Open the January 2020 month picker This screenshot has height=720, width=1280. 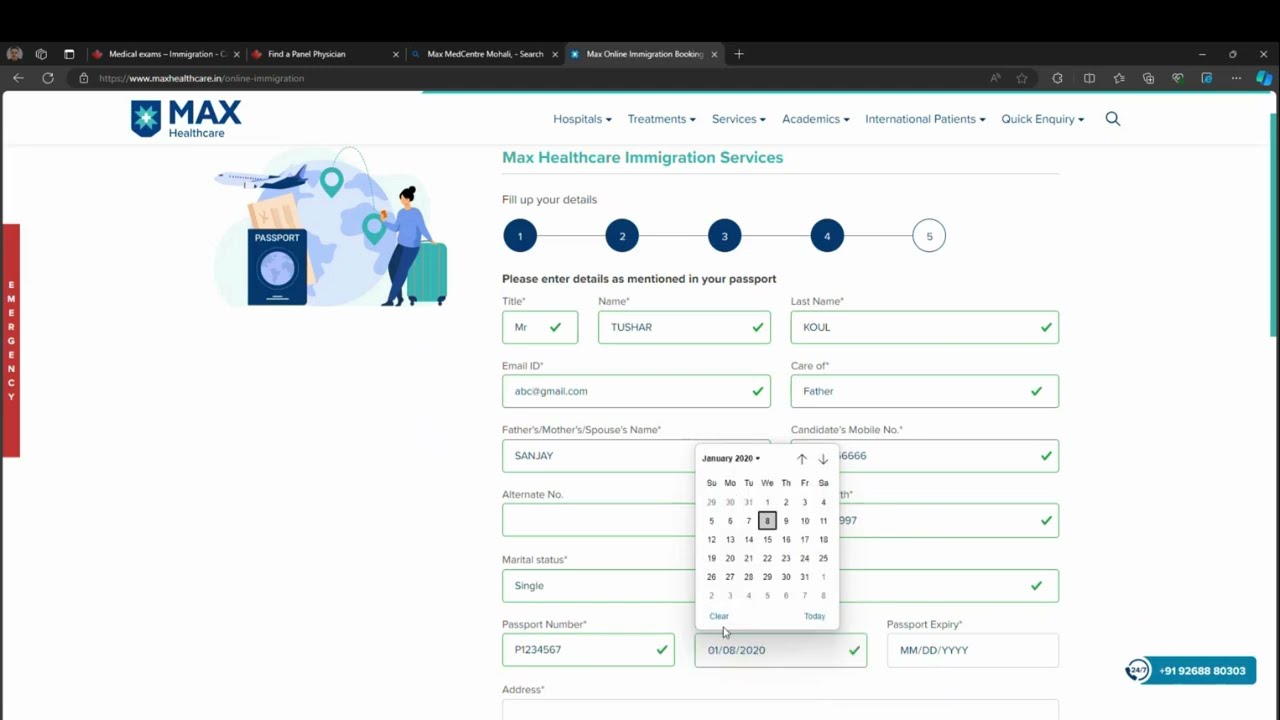pos(731,458)
